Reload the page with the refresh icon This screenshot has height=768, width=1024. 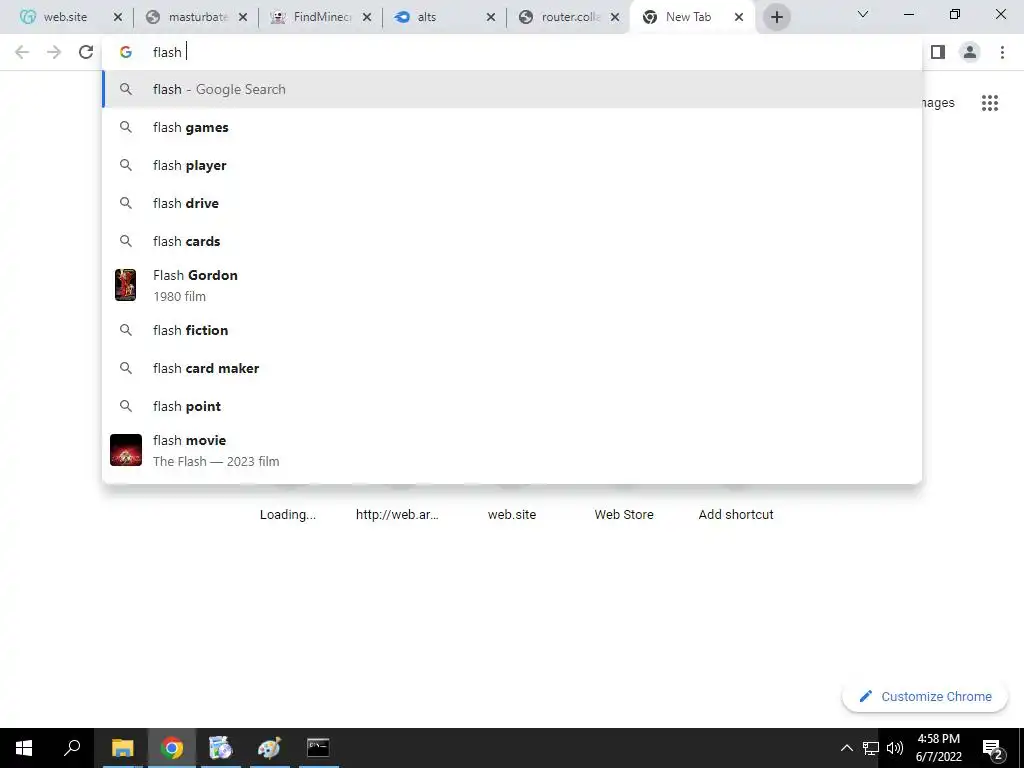point(86,52)
